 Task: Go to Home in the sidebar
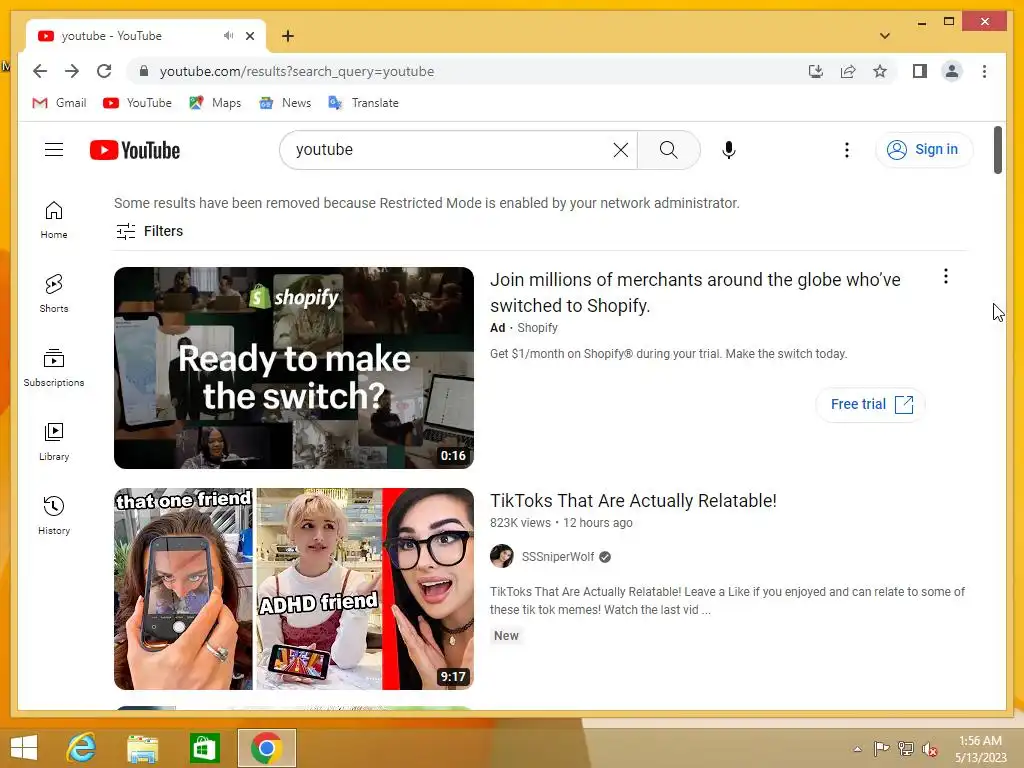click(54, 220)
